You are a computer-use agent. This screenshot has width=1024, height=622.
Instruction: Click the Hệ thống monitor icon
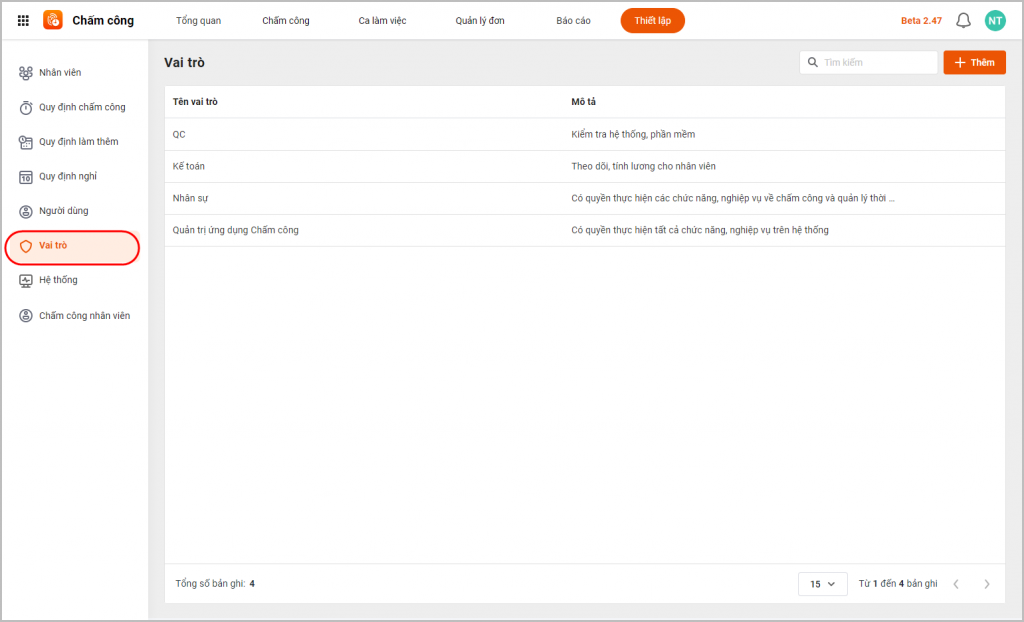(26, 281)
